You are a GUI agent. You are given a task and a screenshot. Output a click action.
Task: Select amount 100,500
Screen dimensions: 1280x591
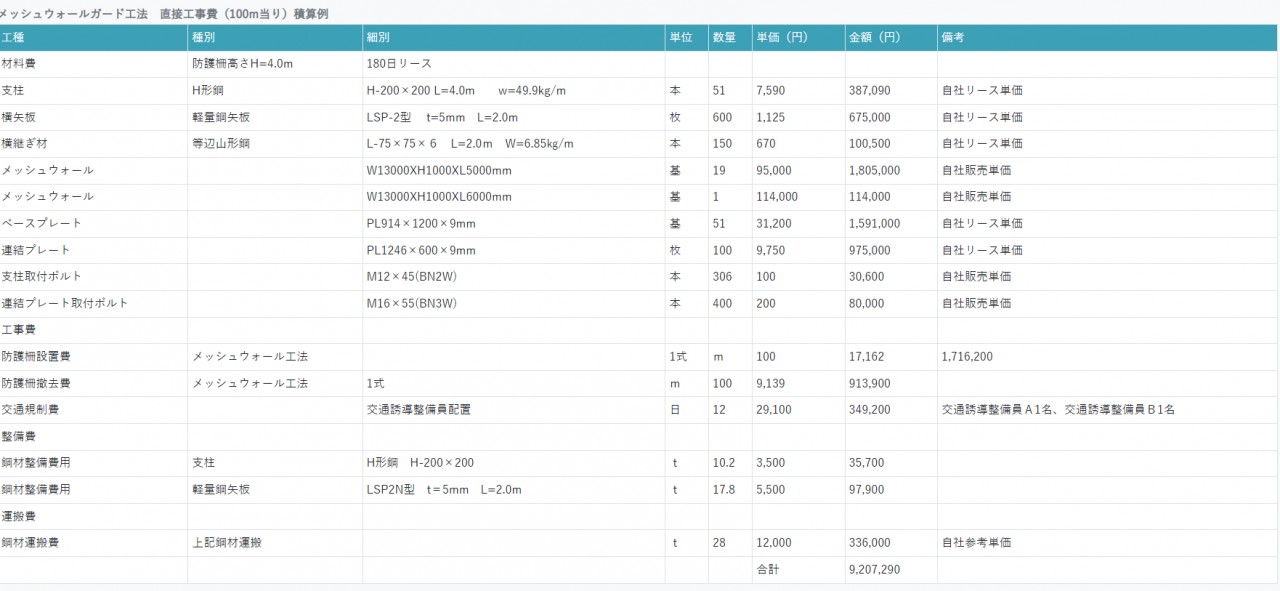tap(869, 144)
